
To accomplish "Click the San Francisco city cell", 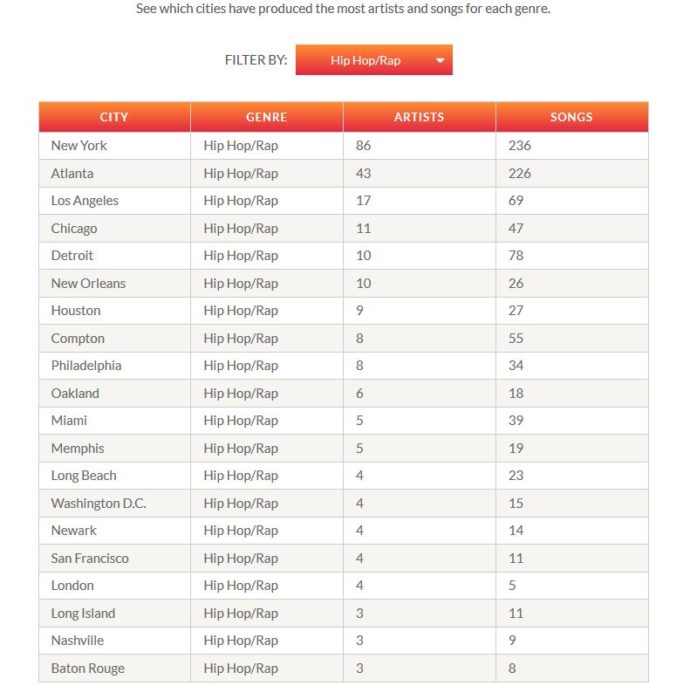I will [114, 558].
